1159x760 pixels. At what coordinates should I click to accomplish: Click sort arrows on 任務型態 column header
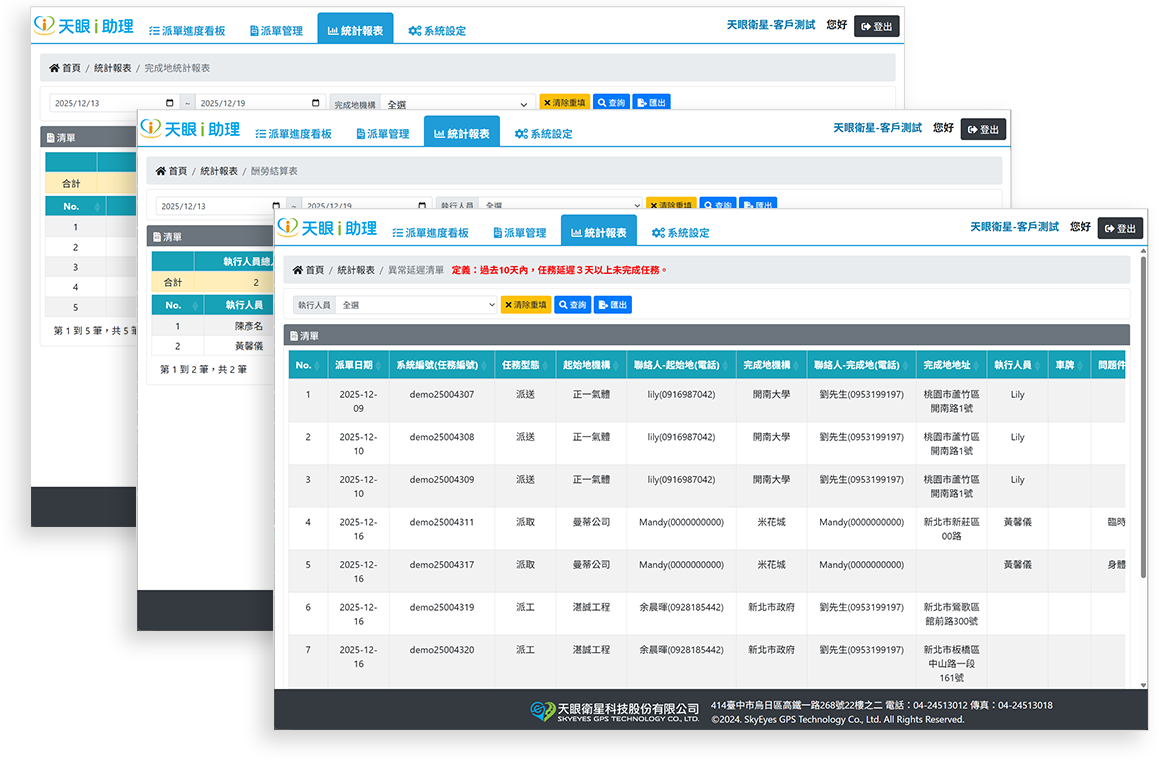pos(549,365)
